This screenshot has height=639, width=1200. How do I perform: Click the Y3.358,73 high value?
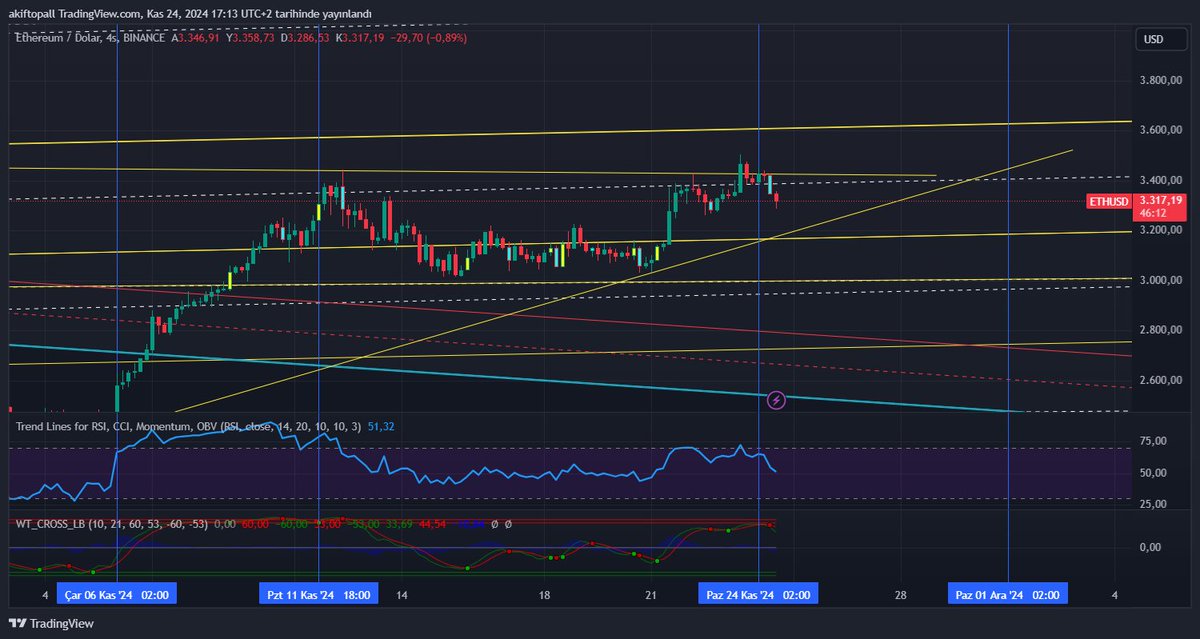coord(250,38)
